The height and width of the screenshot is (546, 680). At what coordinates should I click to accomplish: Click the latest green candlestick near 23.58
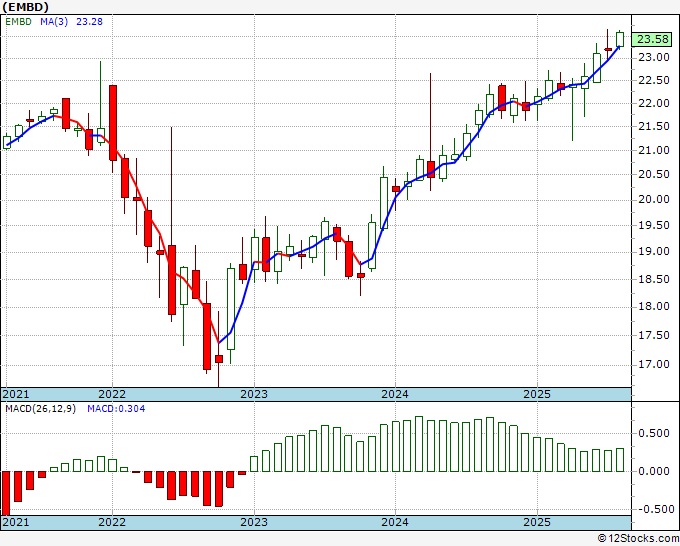coord(620,39)
